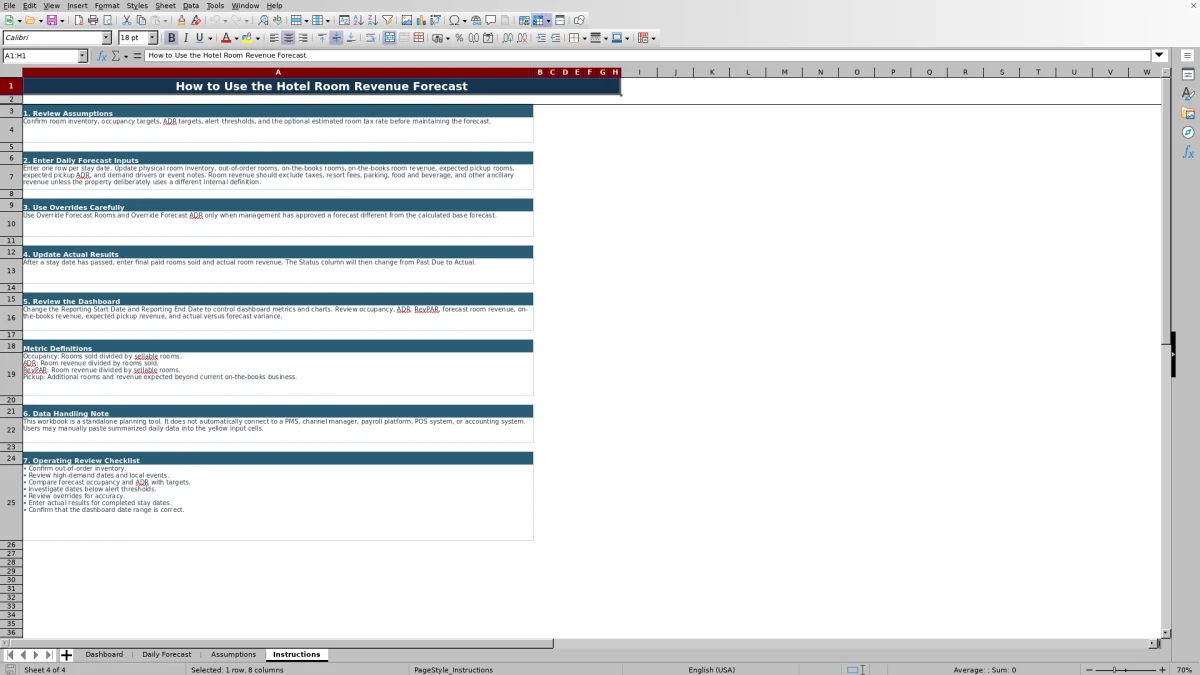Click the AutoFilter funnel icon
The image size is (1200, 675).
(386, 20)
